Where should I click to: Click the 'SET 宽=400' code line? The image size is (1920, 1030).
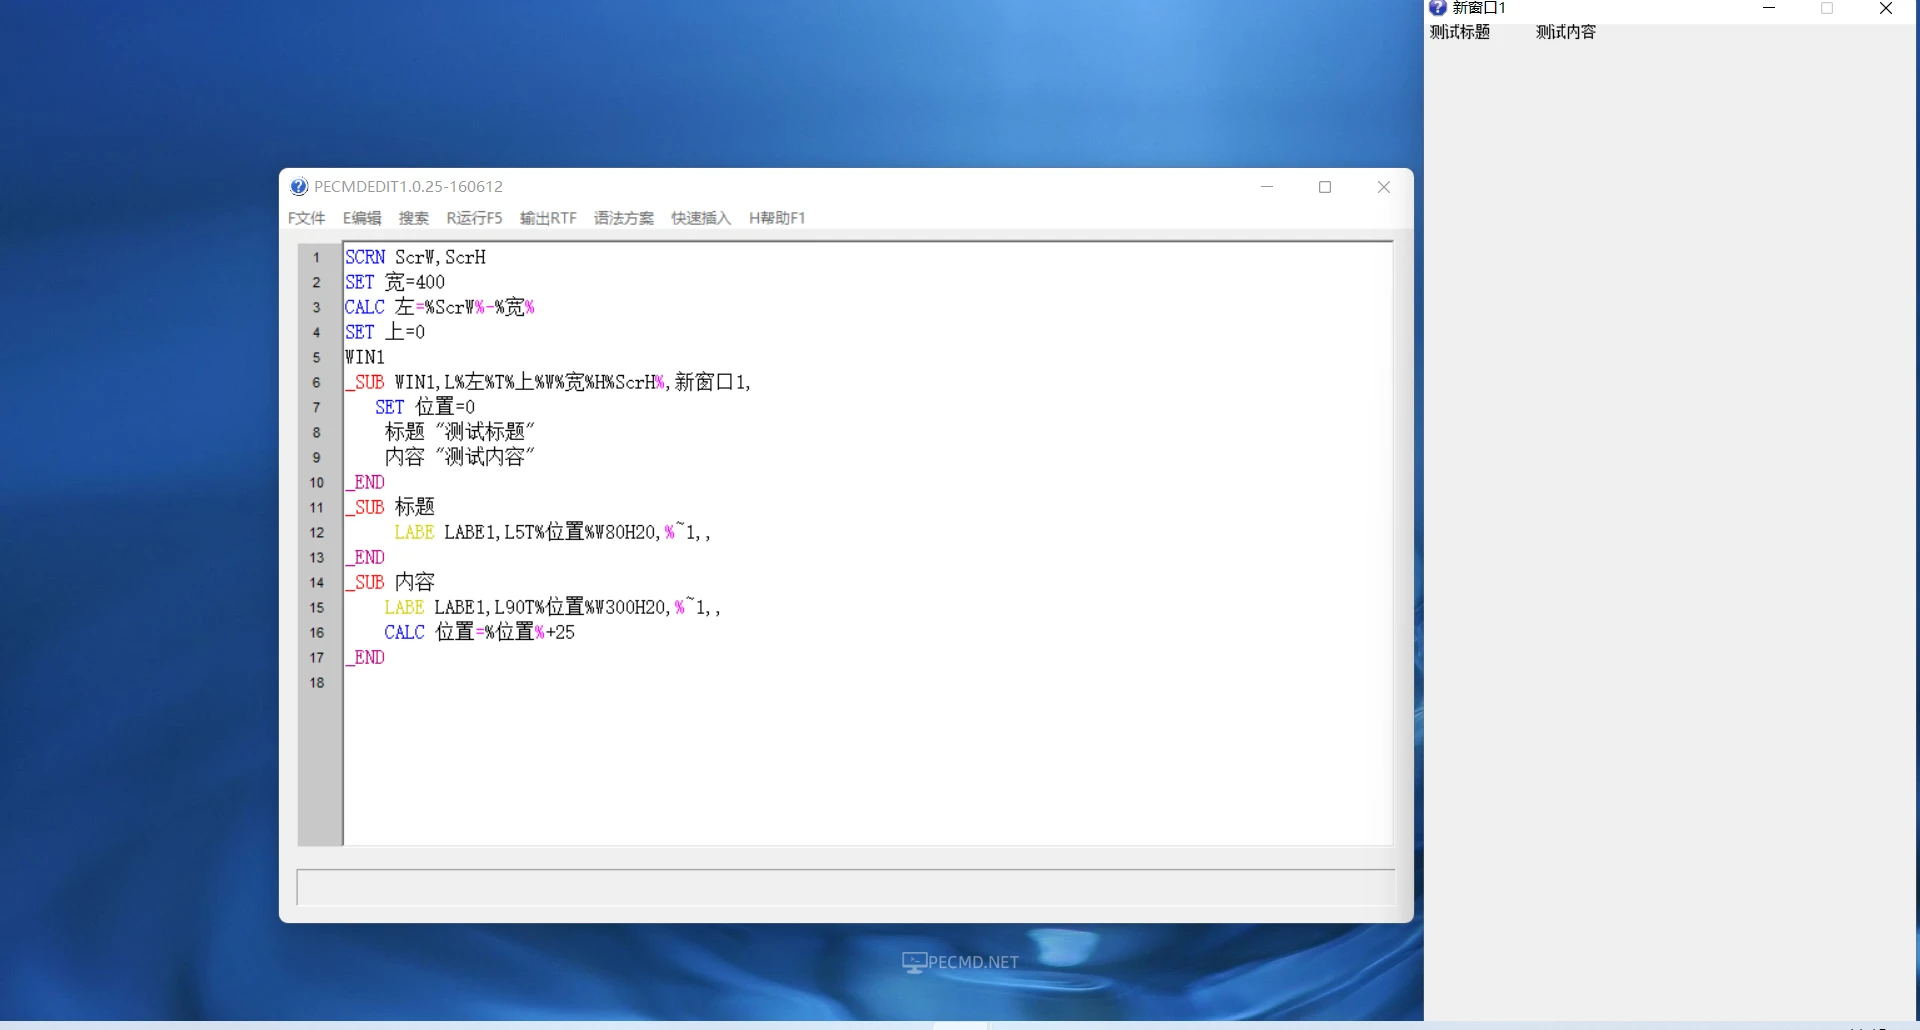(395, 282)
